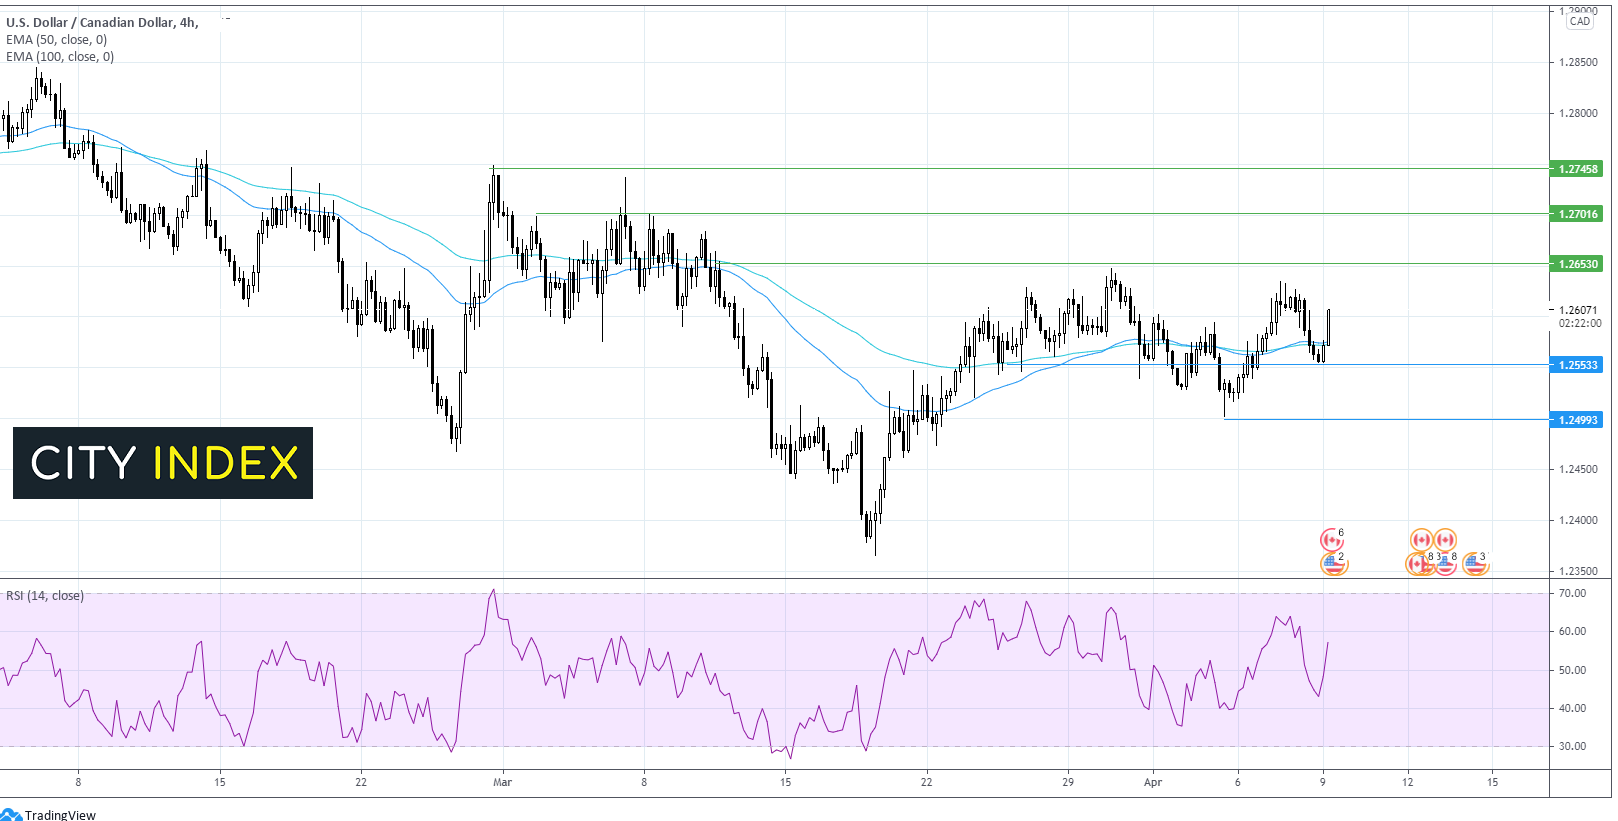The image size is (1618, 821).
Task: Click the RSI (14, close) indicator label
Action: point(45,596)
